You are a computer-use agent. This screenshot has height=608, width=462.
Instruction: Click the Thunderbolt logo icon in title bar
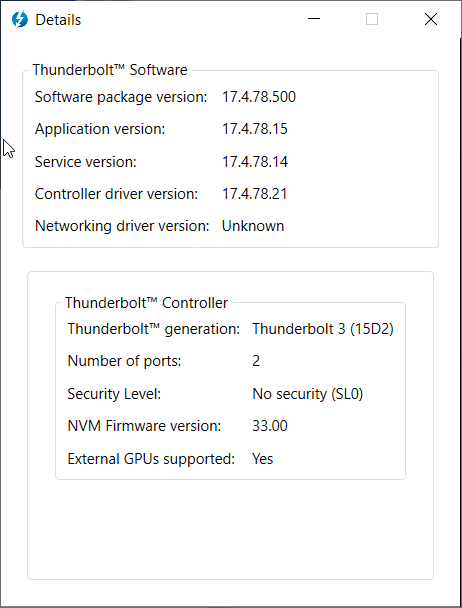pyautogui.click(x=20, y=19)
